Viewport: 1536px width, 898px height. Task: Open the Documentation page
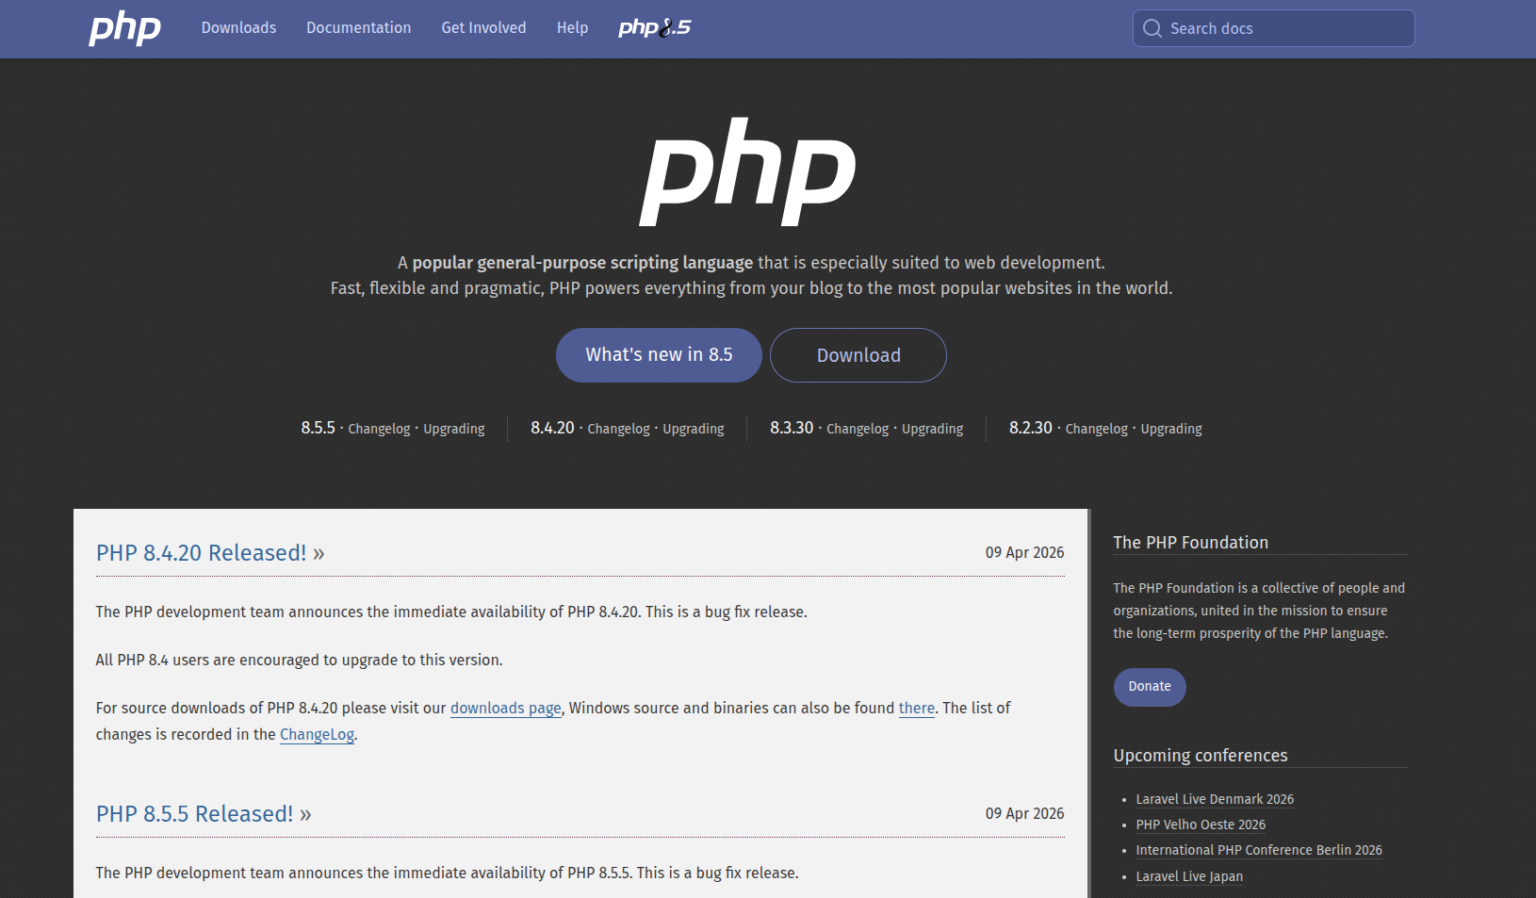358,28
